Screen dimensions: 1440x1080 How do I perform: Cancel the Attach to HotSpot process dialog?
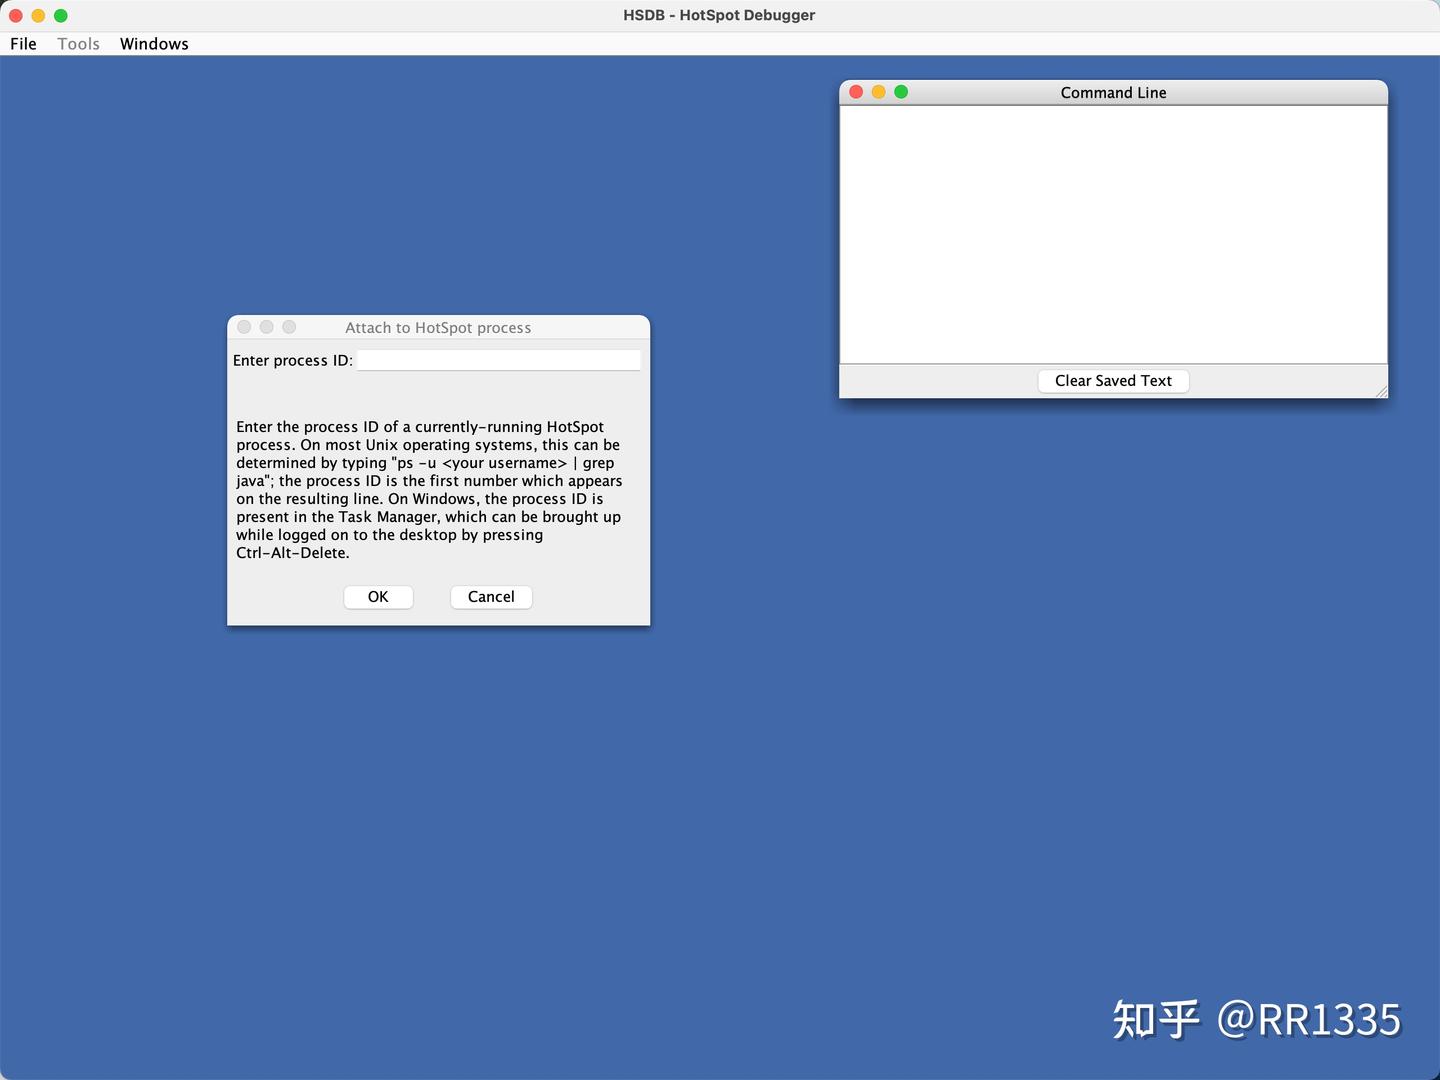pyautogui.click(x=491, y=596)
